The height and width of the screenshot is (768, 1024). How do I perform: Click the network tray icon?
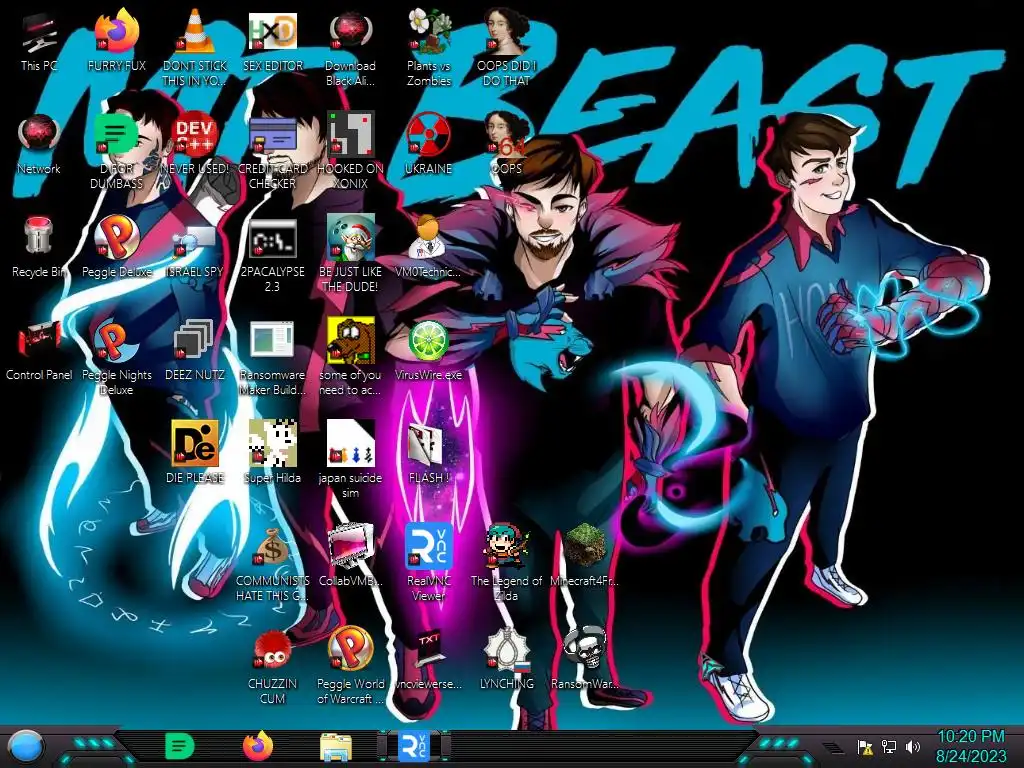click(889, 746)
